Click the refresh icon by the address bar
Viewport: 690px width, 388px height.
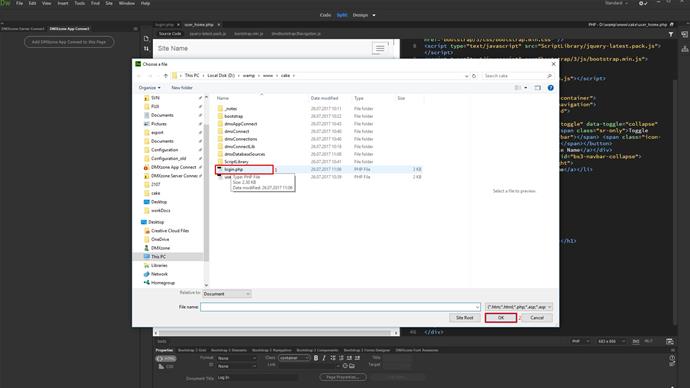coord(474,76)
